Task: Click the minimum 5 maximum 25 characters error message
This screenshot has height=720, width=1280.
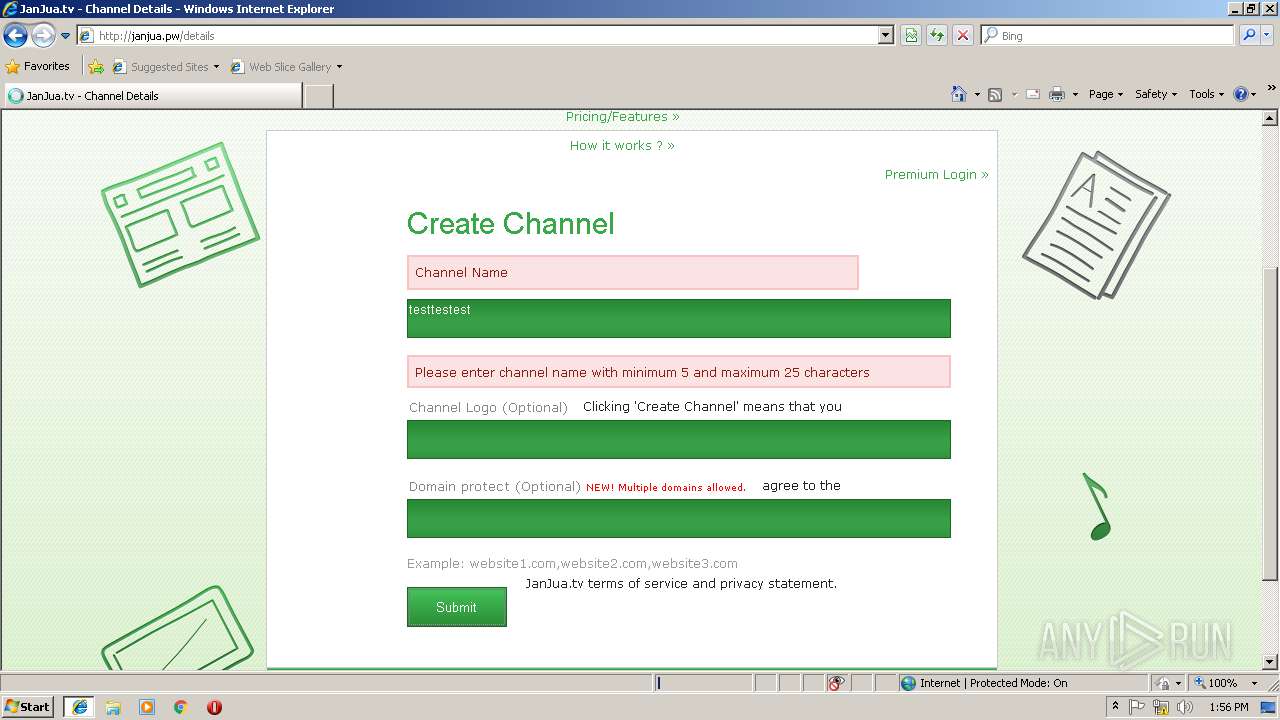Action: [679, 372]
